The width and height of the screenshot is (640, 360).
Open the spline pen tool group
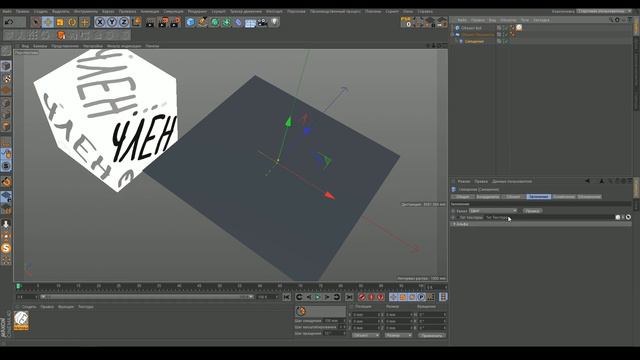pos(202,22)
